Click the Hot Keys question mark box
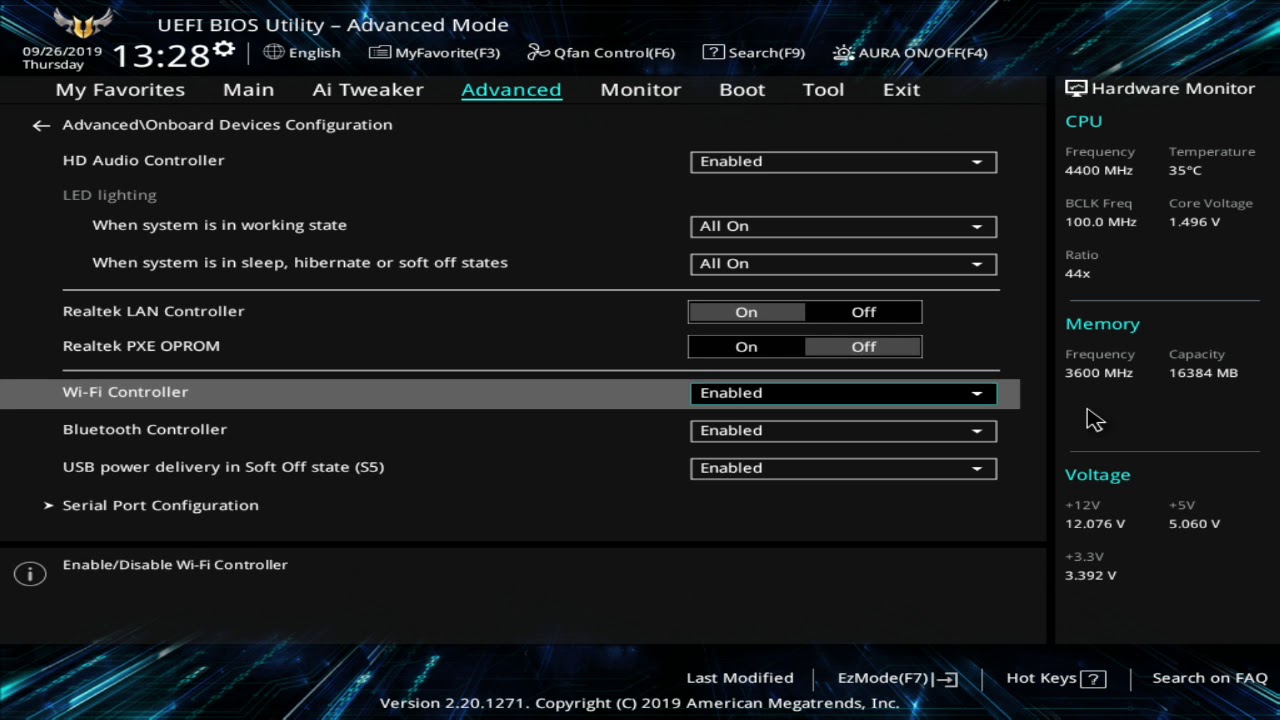 [1094, 679]
